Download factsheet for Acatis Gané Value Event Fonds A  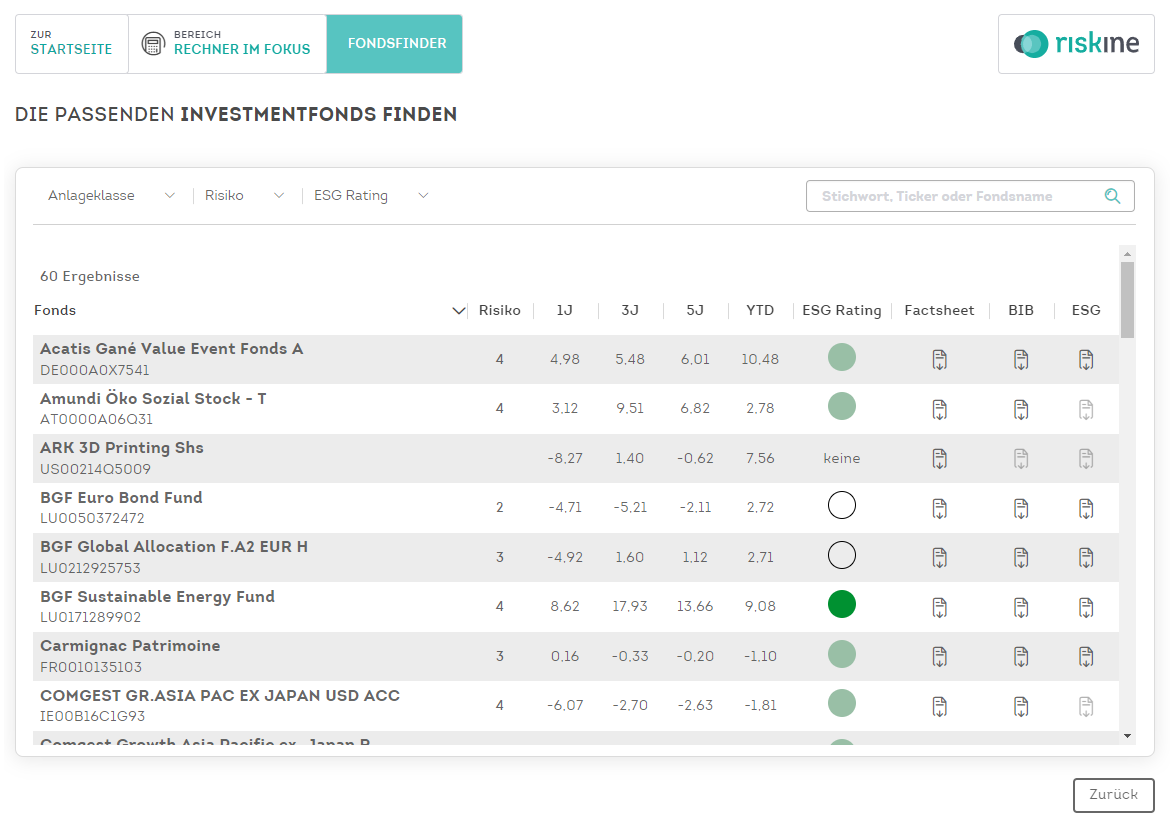coord(939,360)
